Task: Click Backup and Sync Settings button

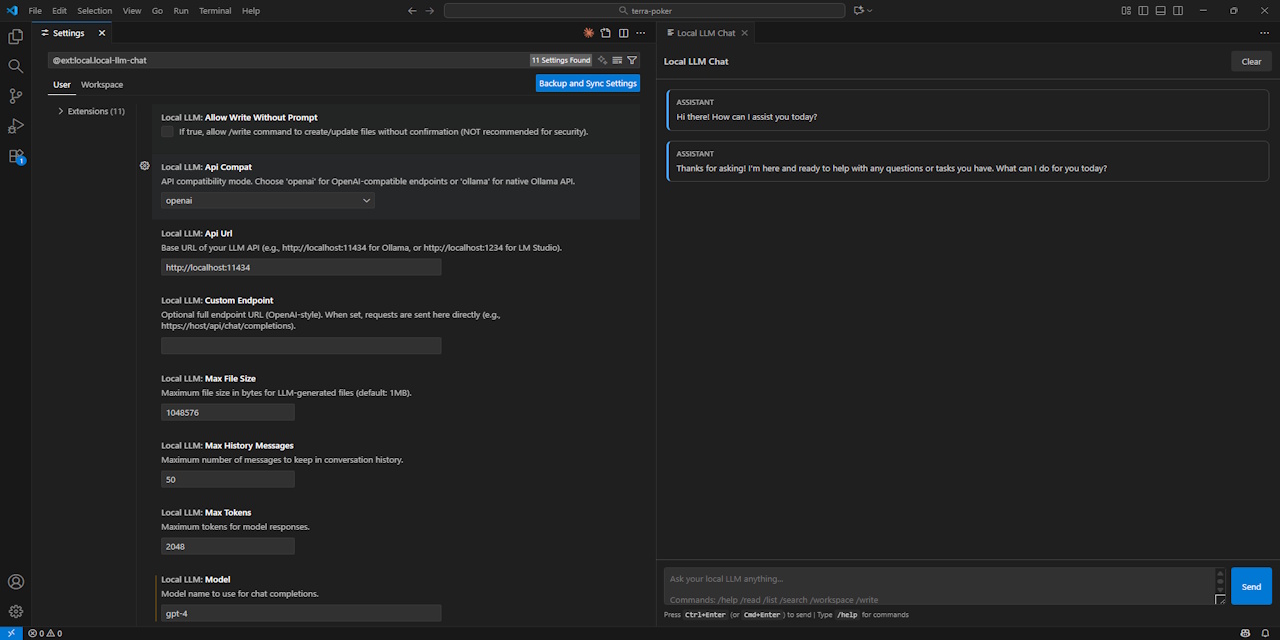Action: point(588,83)
